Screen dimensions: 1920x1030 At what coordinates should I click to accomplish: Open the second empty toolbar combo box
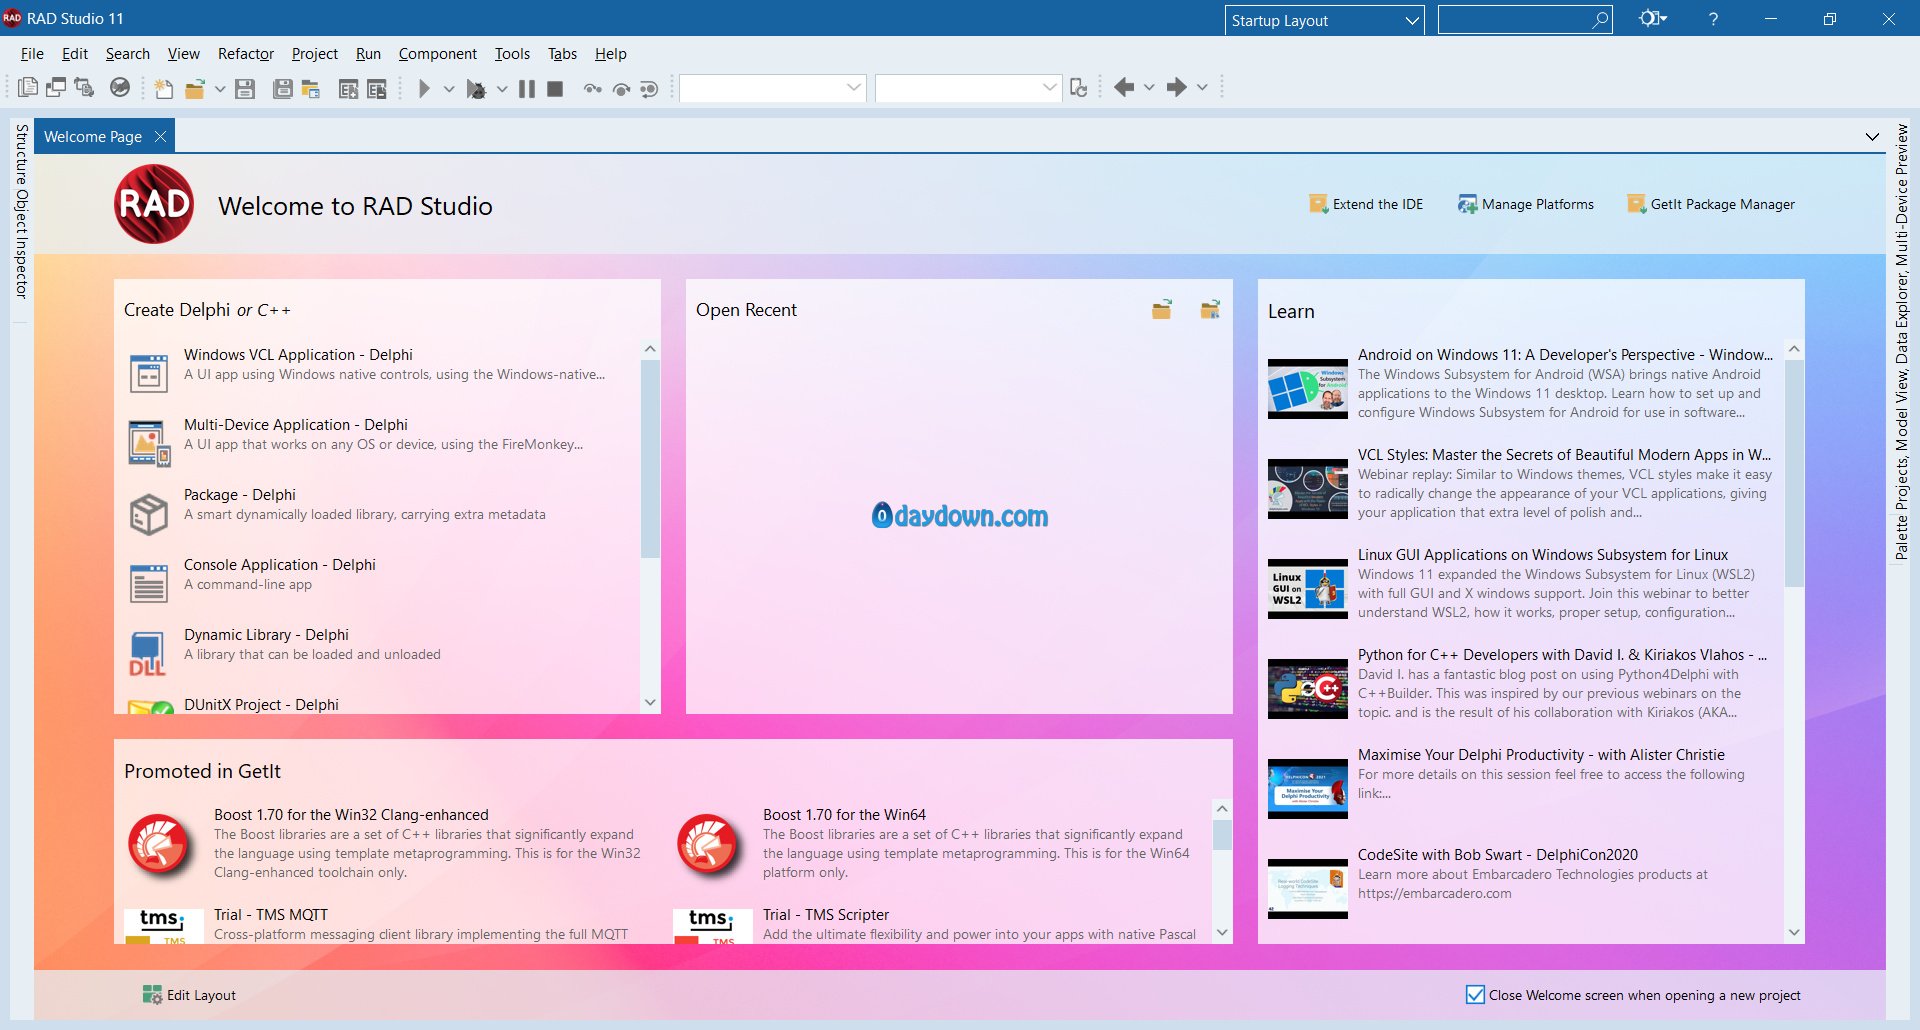tap(968, 88)
